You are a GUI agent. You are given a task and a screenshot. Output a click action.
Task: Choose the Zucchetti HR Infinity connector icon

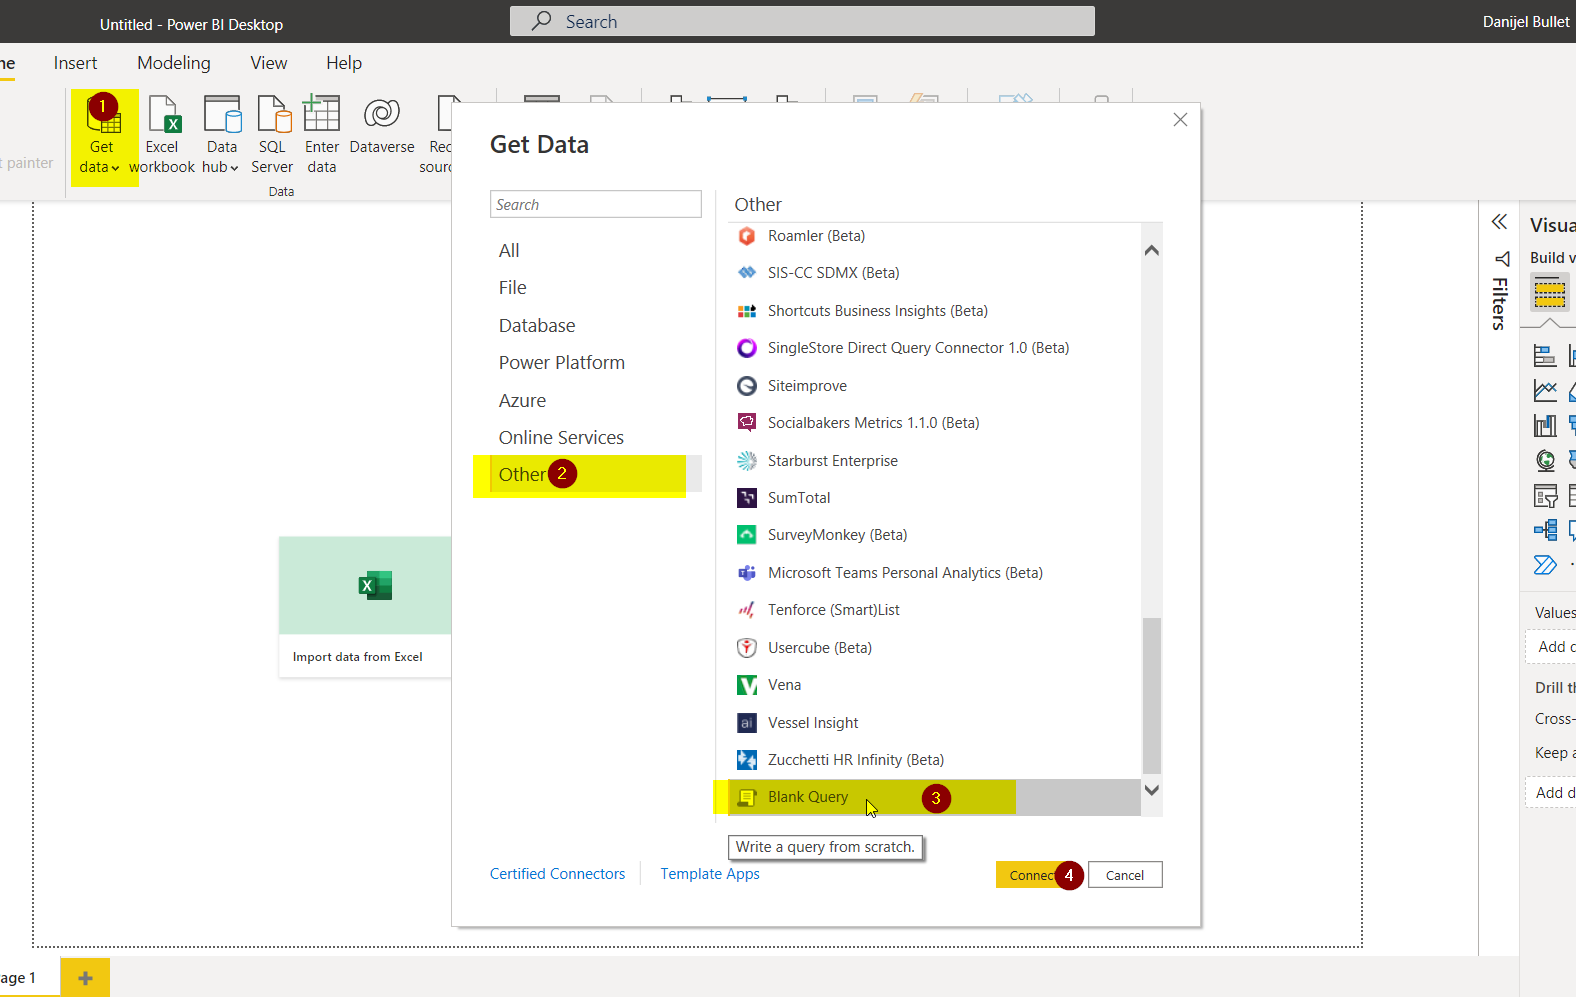pos(747,760)
